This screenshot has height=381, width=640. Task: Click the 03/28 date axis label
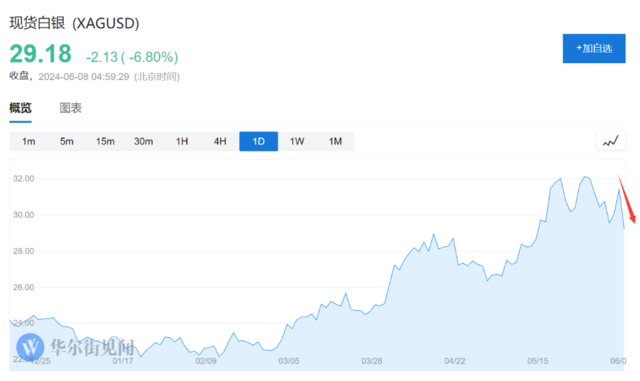(x=372, y=361)
